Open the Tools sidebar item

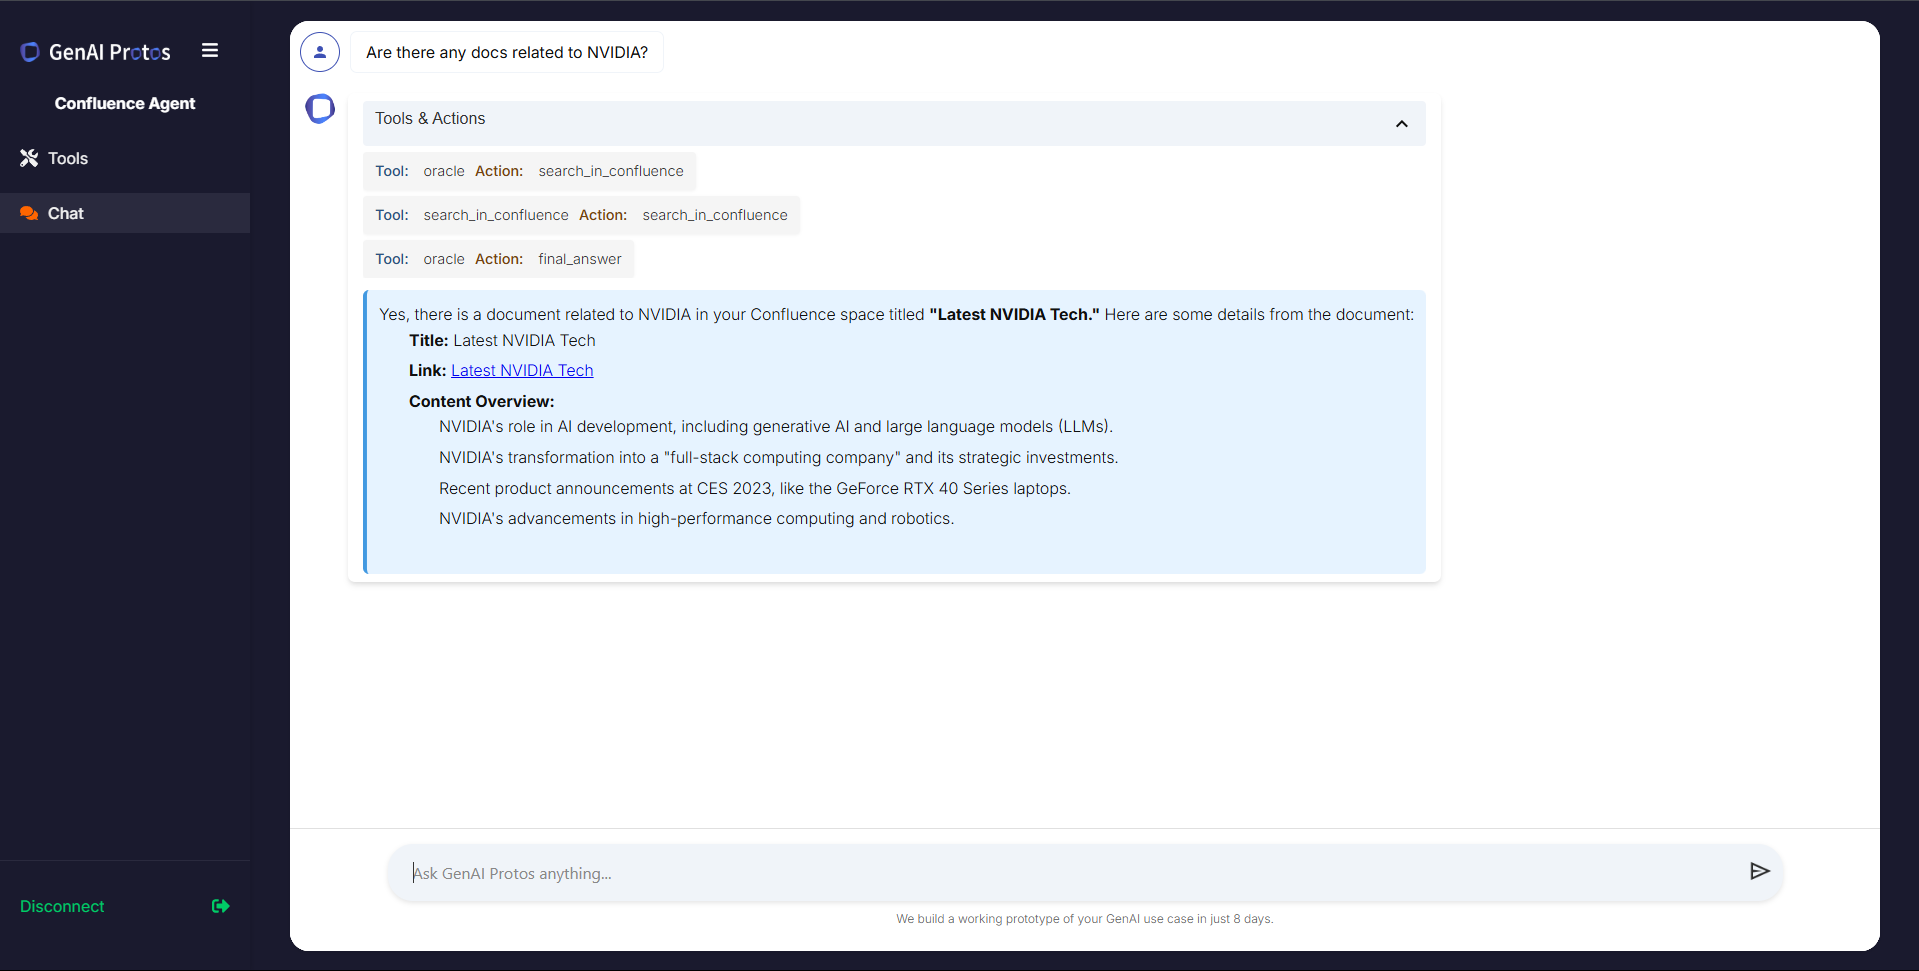(125, 158)
